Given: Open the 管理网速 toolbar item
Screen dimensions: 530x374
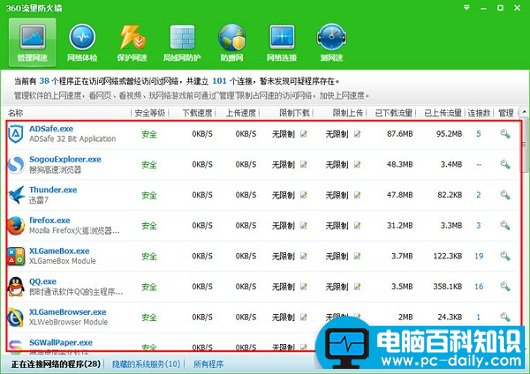Looking at the screenshot, I should 32,42.
